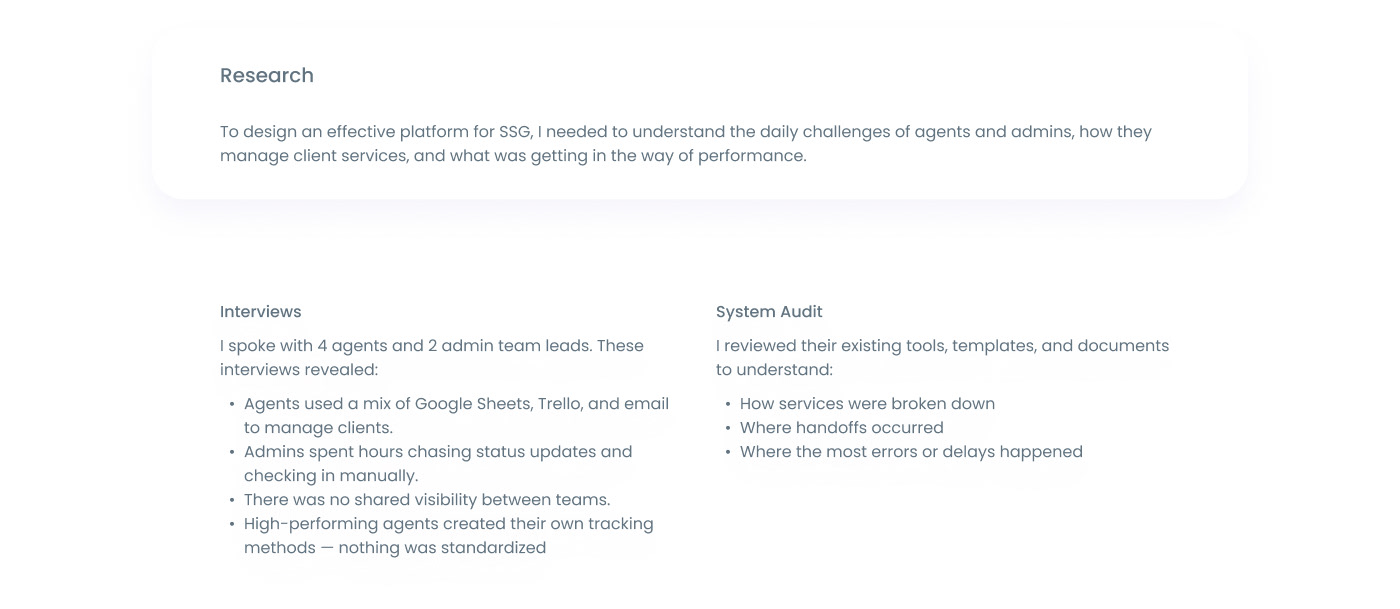Click the intro paragraph about designing for SSG

685,144
